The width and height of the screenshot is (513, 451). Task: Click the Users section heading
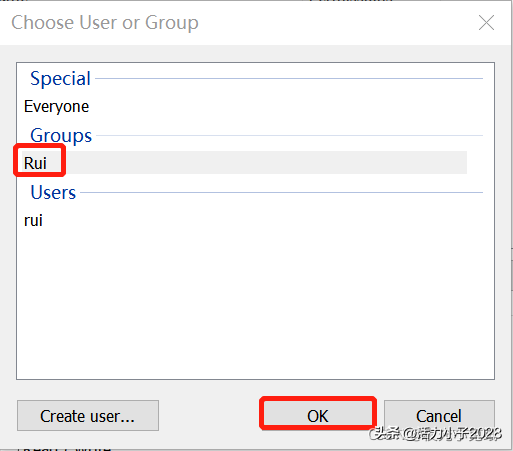(53, 192)
